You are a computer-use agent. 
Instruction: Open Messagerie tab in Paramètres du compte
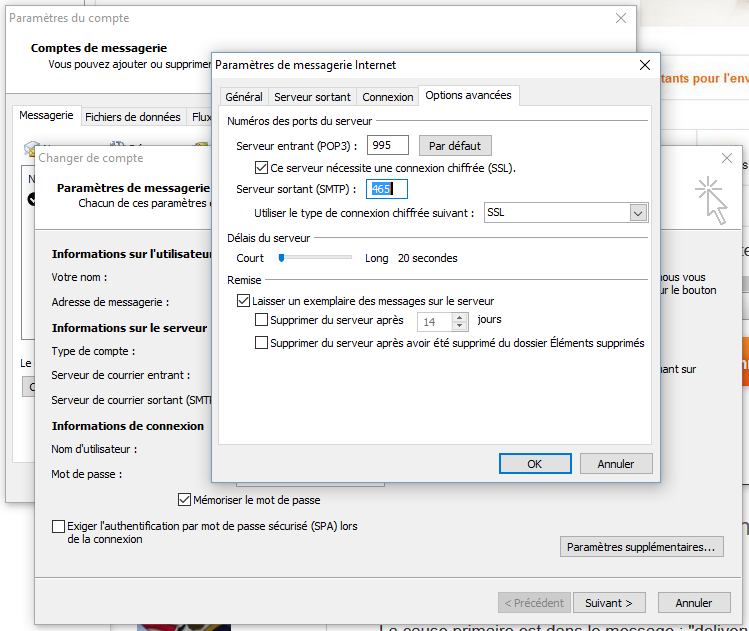click(x=46, y=116)
